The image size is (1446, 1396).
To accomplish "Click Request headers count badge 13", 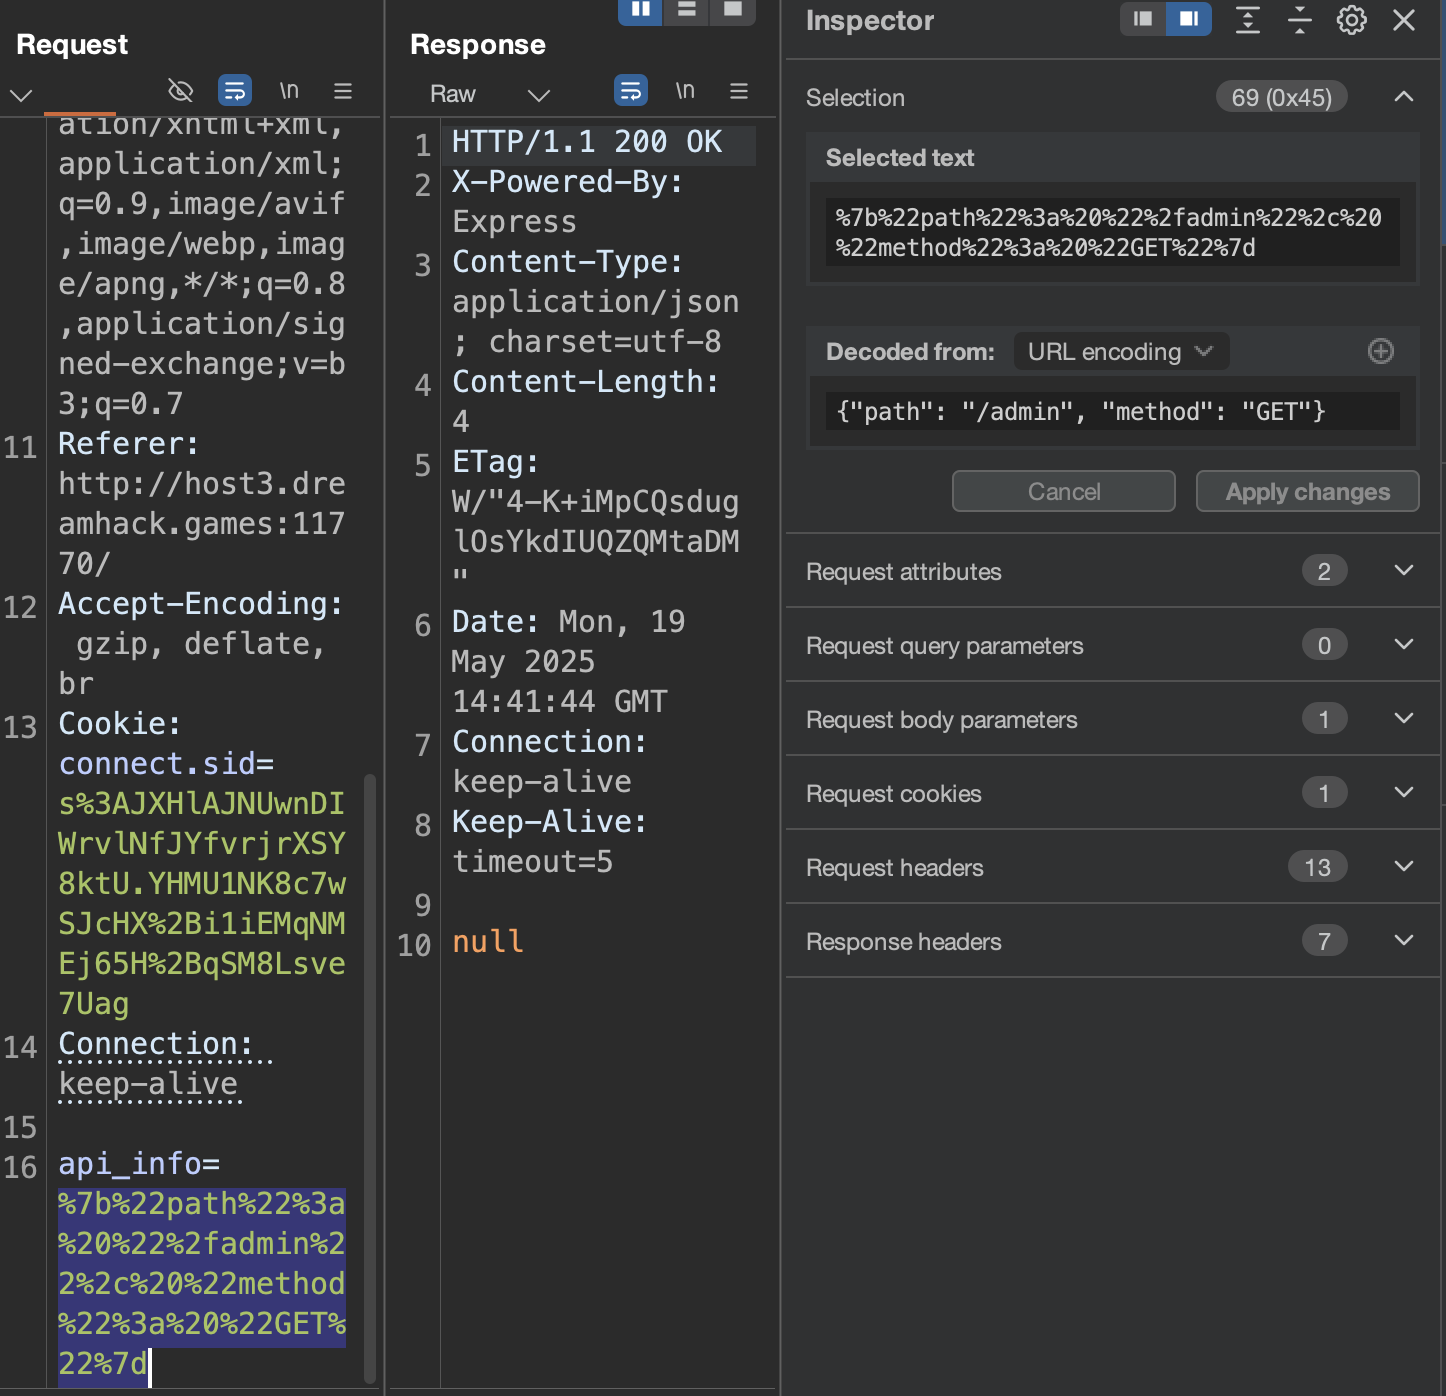I will [x=1317, y=867].
